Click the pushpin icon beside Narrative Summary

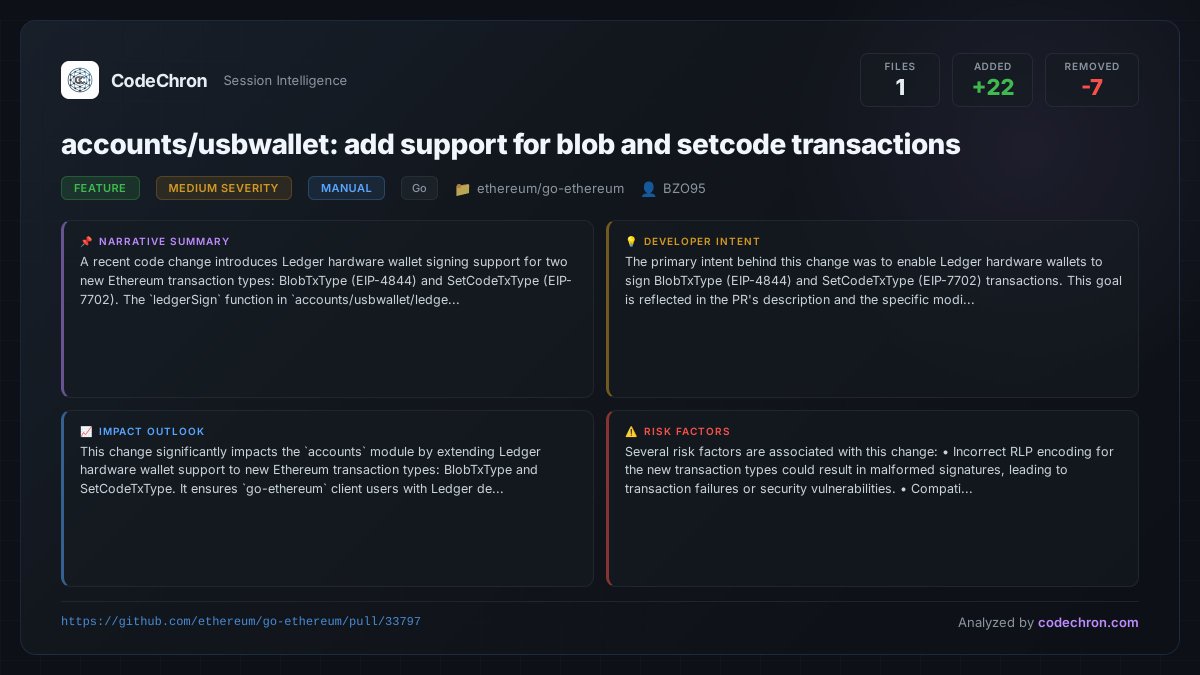(x=86, y=241)
